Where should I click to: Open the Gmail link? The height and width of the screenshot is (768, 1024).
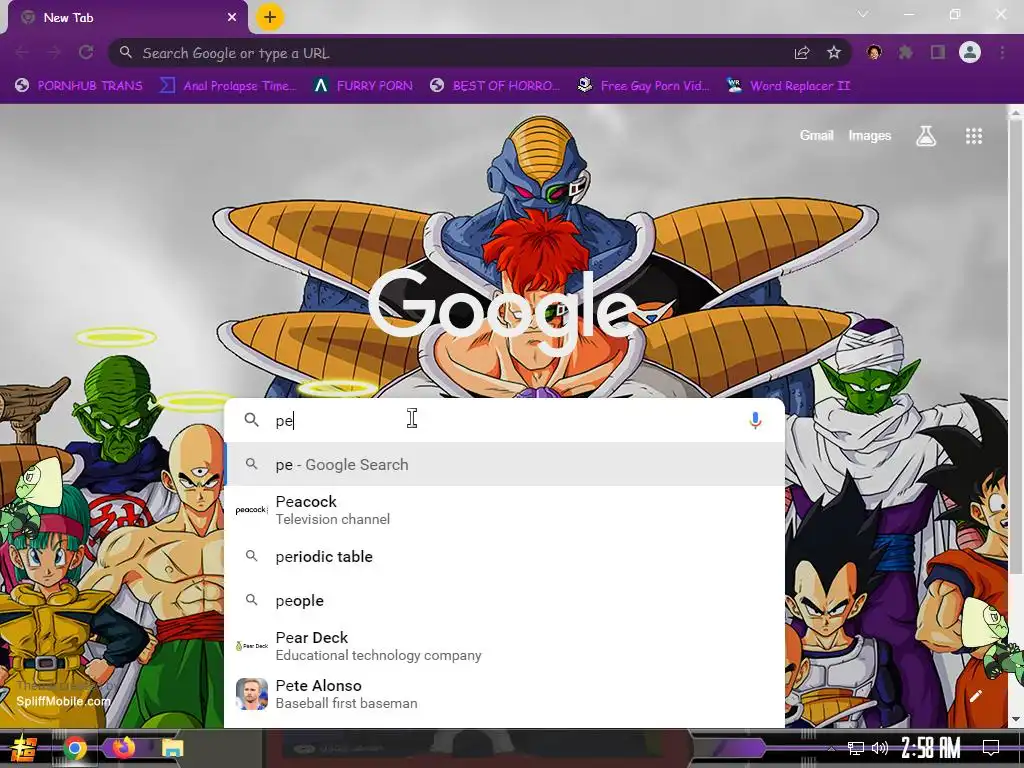[x=816, y=135]
